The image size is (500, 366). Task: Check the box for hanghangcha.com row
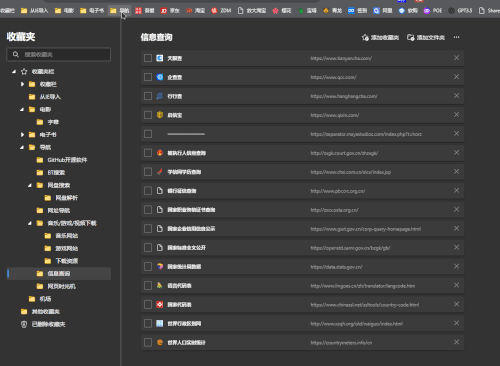point(148,96)
